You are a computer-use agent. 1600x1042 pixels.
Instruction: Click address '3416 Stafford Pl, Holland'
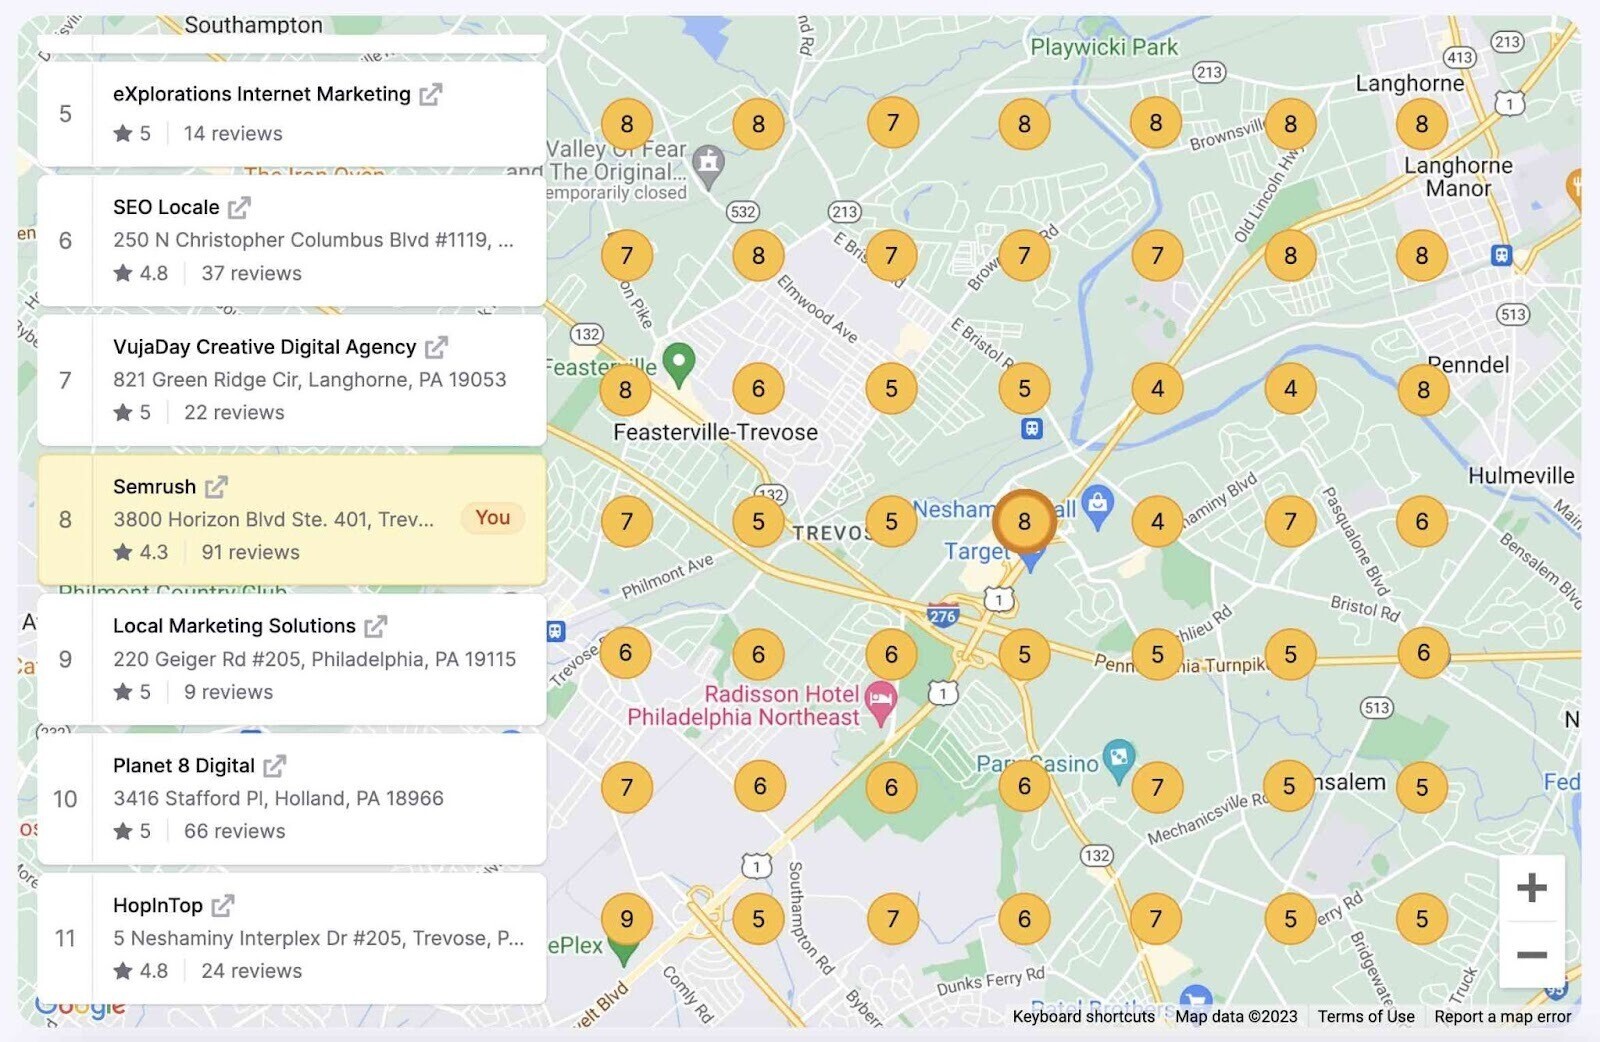point(278,798)
